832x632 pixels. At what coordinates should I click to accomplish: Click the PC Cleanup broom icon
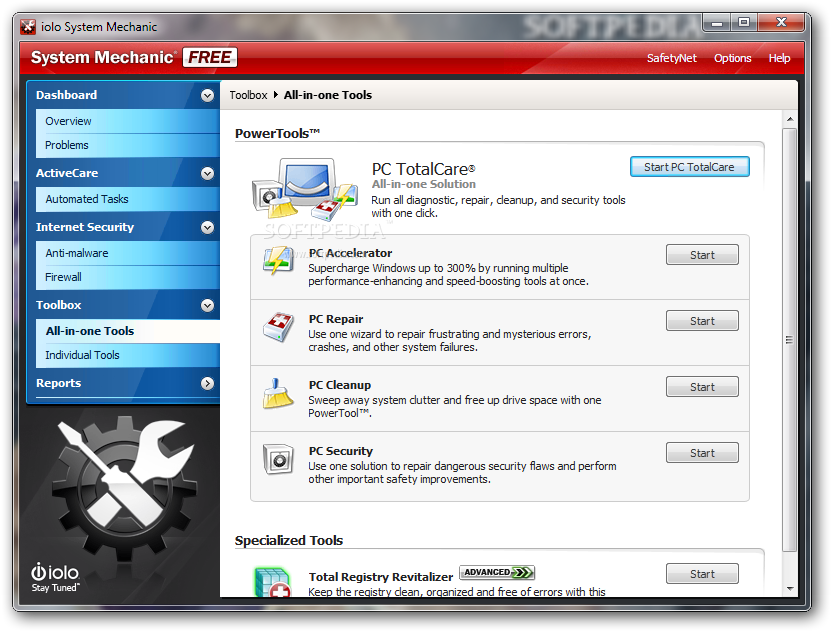278,393
